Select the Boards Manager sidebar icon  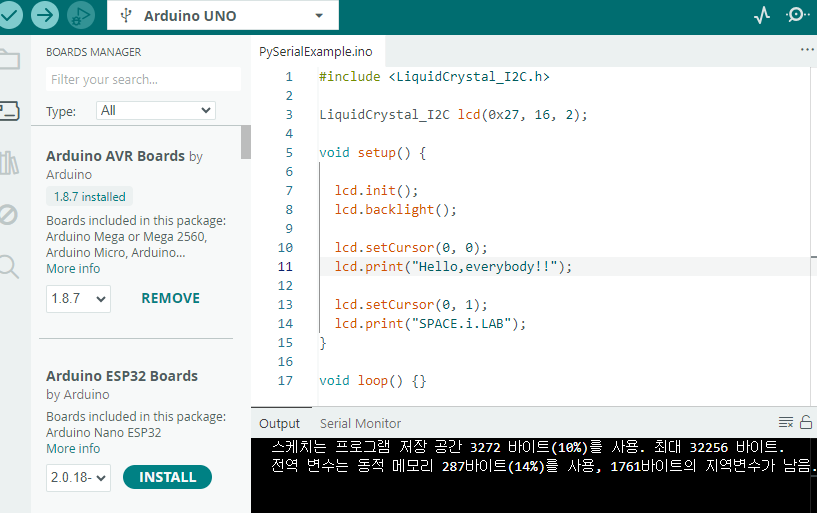pos(9,110)
